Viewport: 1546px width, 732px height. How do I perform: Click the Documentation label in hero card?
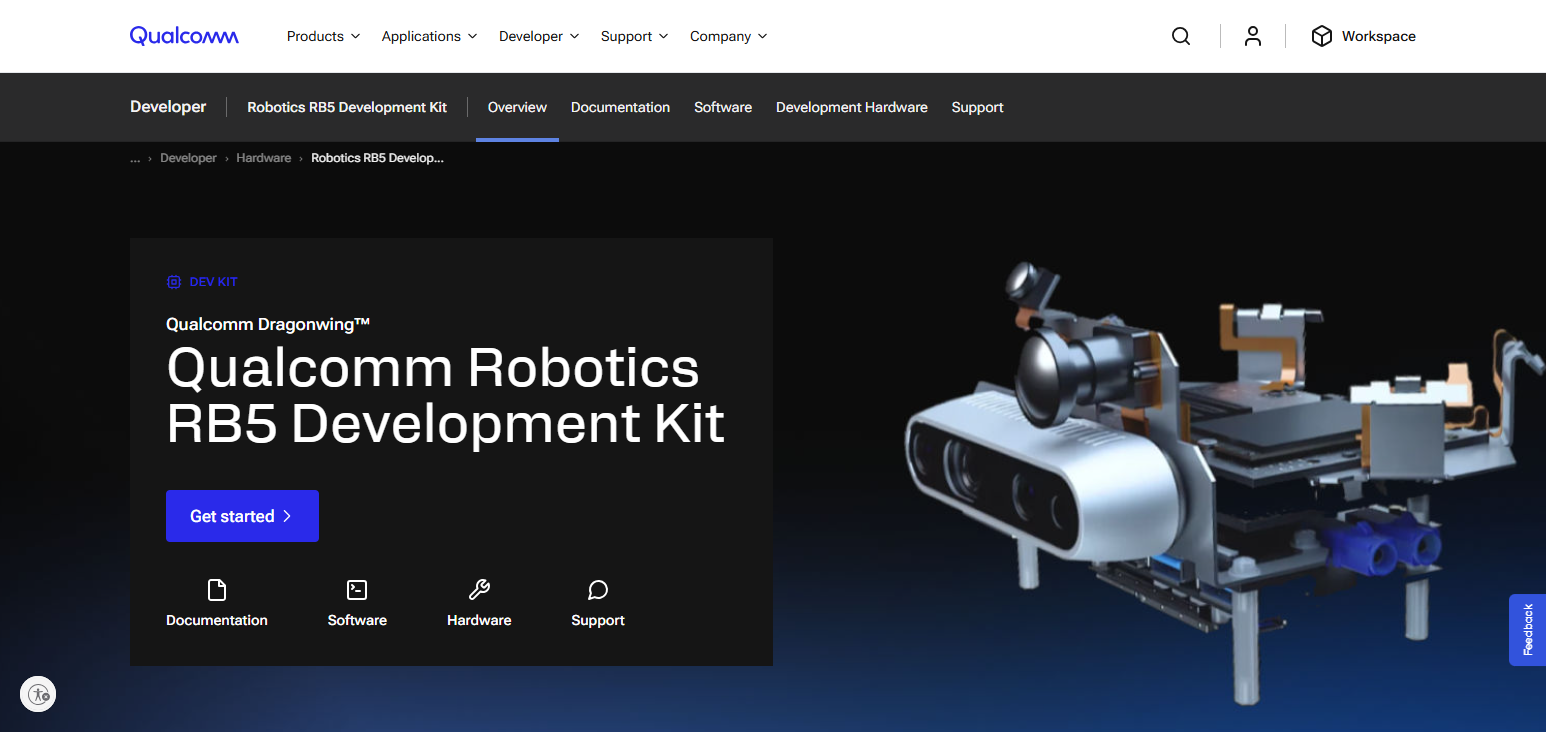(217, 620)
